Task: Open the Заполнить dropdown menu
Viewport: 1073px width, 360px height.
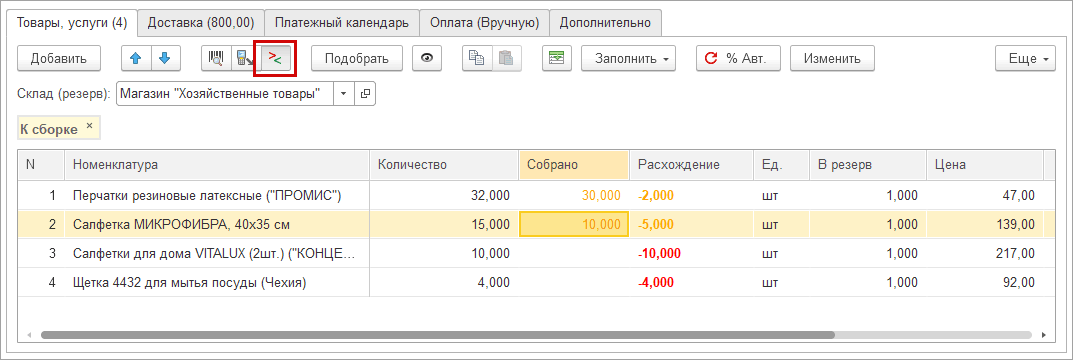Action: [x=629, y=58]
